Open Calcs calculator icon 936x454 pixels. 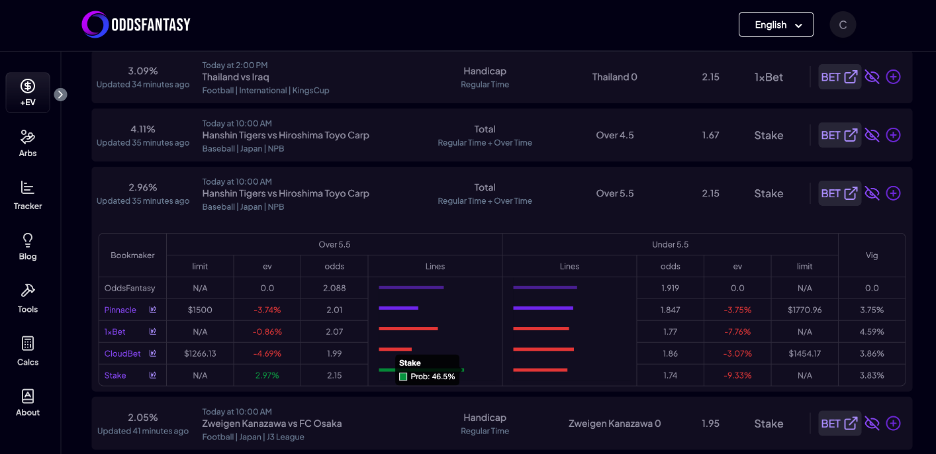27,349
